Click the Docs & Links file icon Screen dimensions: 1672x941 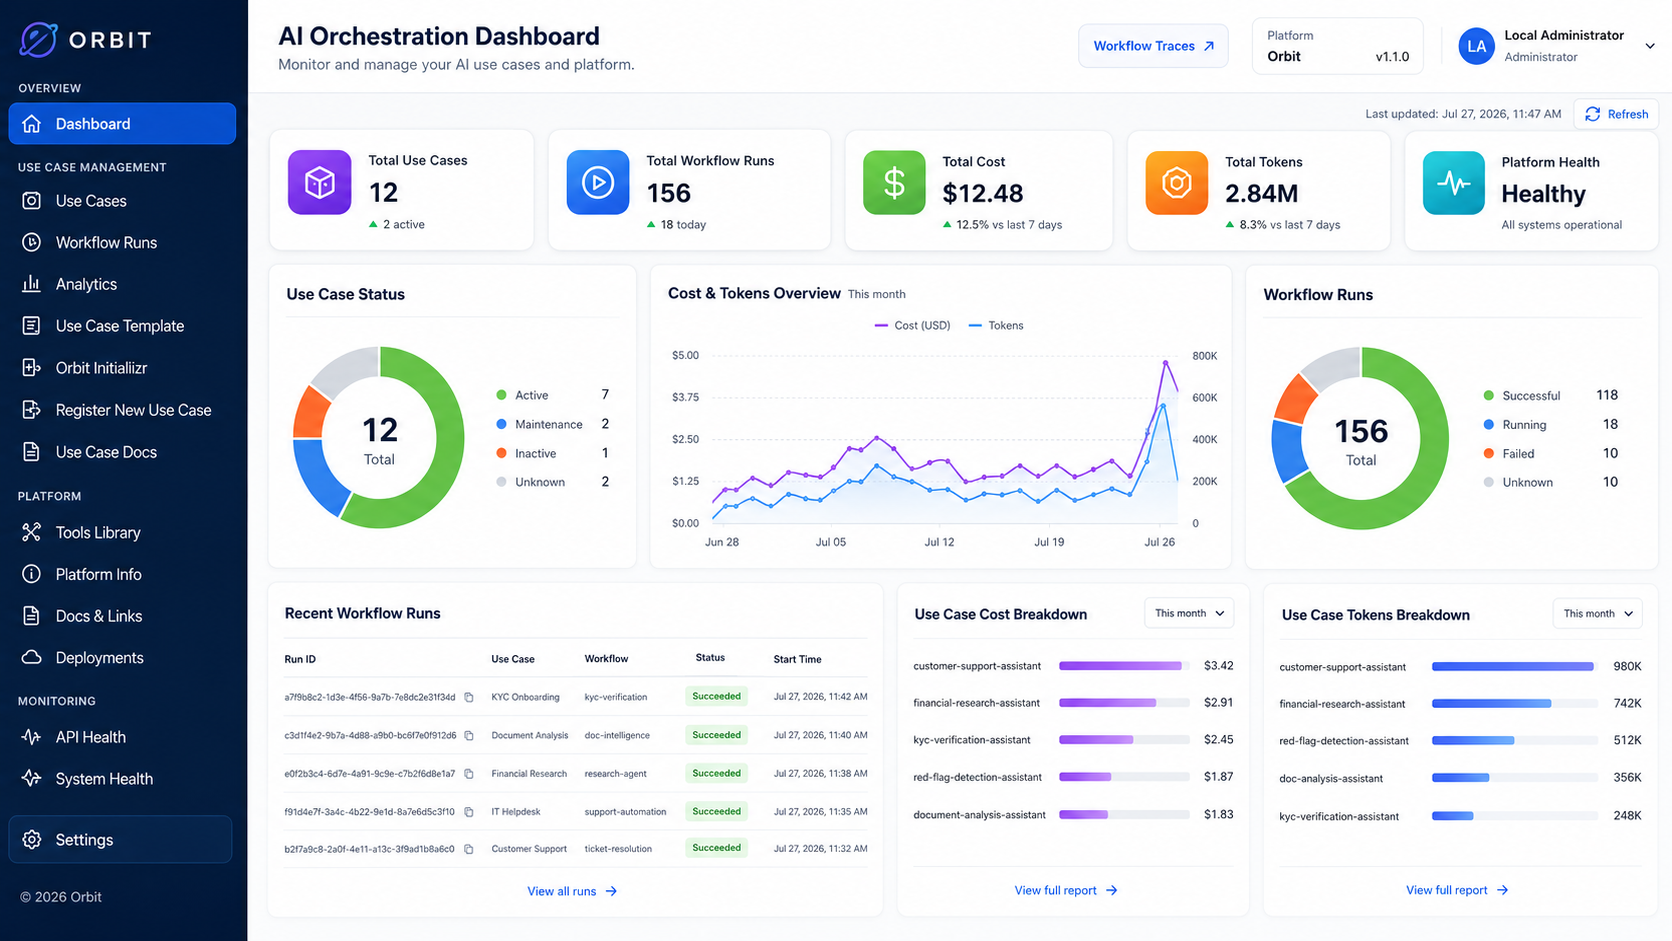tap(32, 616)
